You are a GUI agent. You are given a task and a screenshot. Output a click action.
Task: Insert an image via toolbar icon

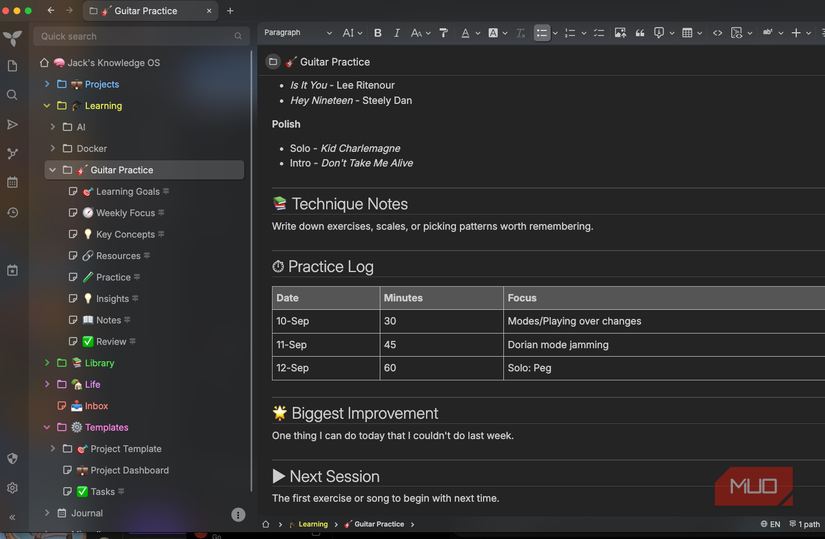620,33
